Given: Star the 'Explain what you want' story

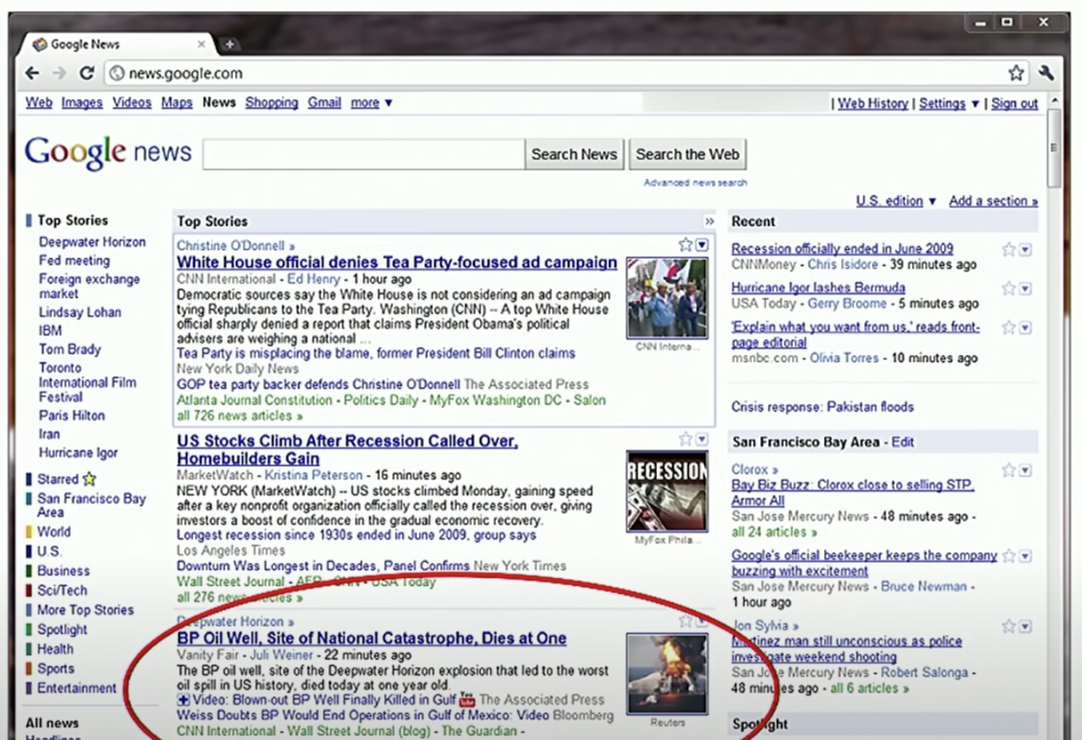Looking at the screenshot, I should 1009,327.
